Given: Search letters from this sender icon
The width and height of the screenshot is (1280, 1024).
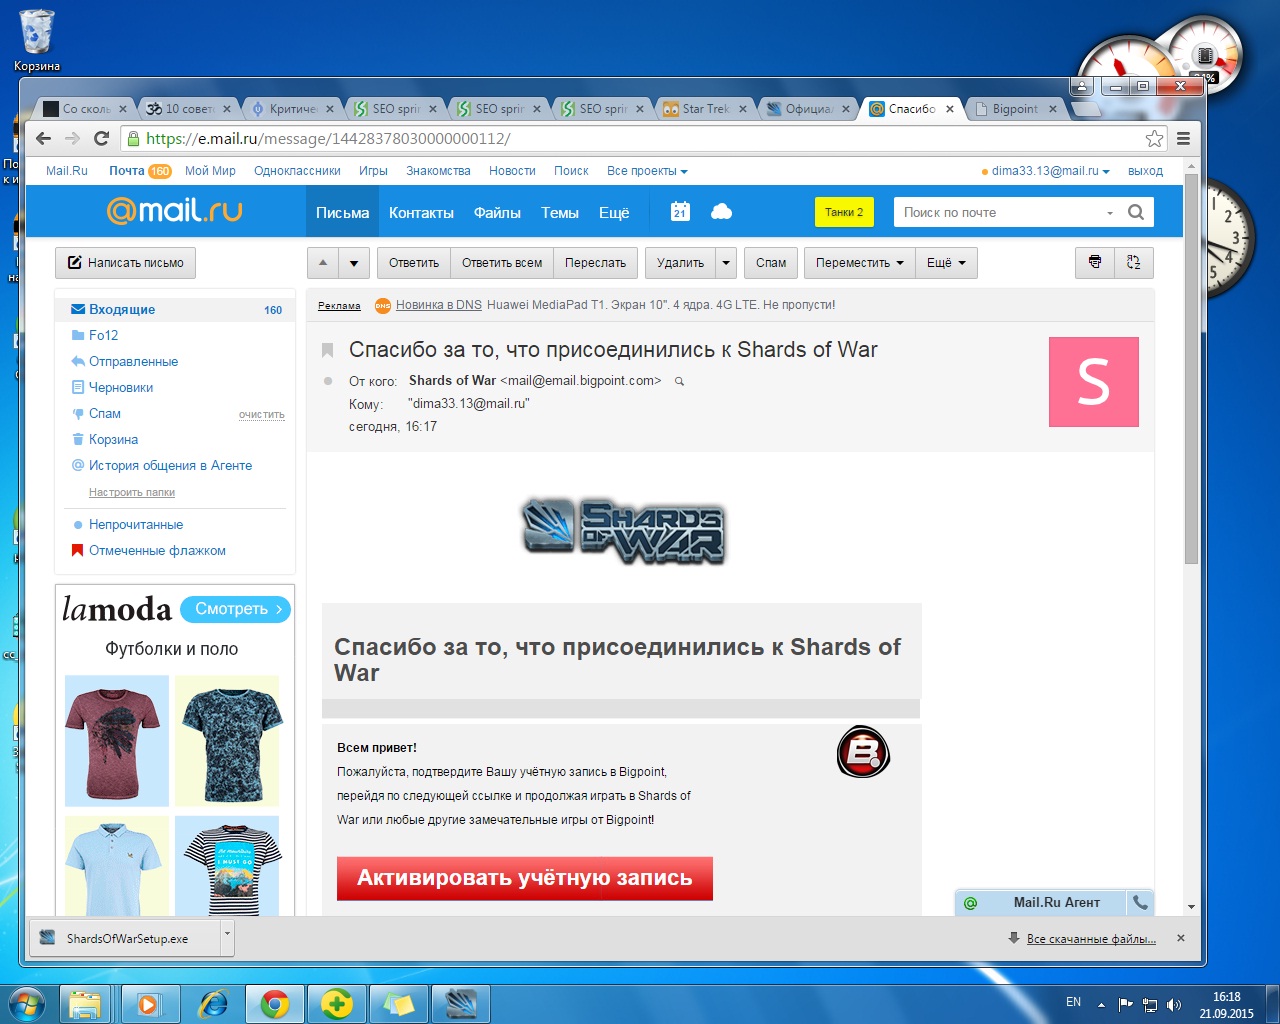Looking at the screenshot, I should click(679, 381).
